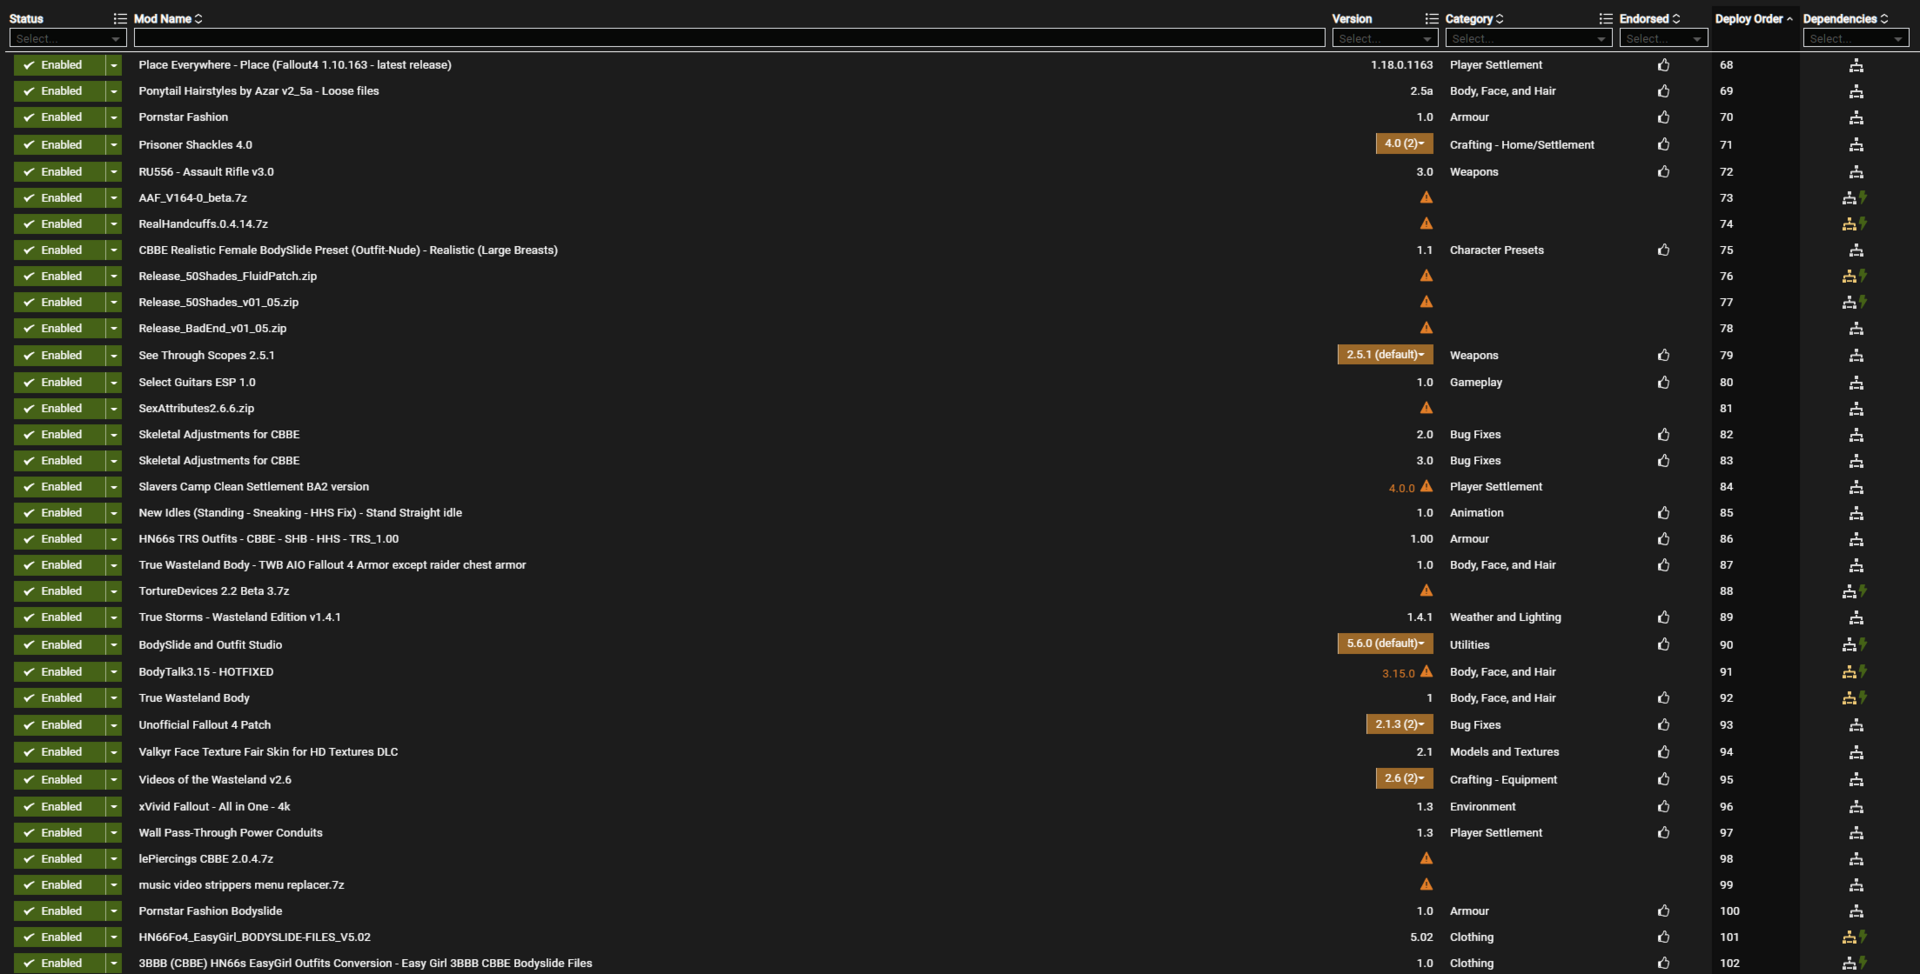Viewport: 1920px width, 974px height.
Task: Disable True Storms - Wasteland Edition v1.4.1
Action: (x=60, y=617)
